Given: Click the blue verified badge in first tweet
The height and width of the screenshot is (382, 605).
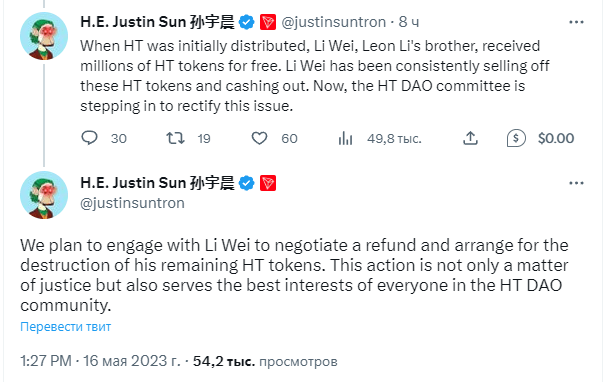Looking at the screenshot, I should [x=247, y=22].
